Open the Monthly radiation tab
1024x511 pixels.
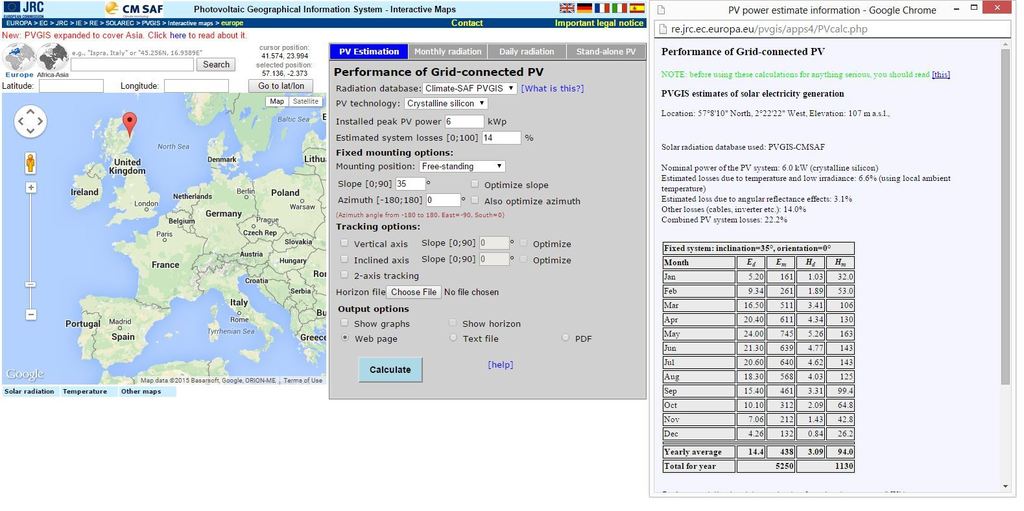tap(448, 52)
